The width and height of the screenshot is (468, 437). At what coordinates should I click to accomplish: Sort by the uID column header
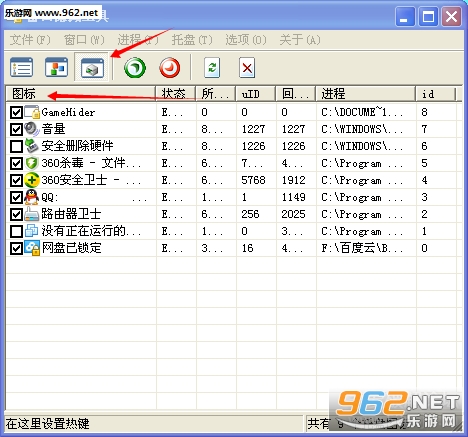255,94
